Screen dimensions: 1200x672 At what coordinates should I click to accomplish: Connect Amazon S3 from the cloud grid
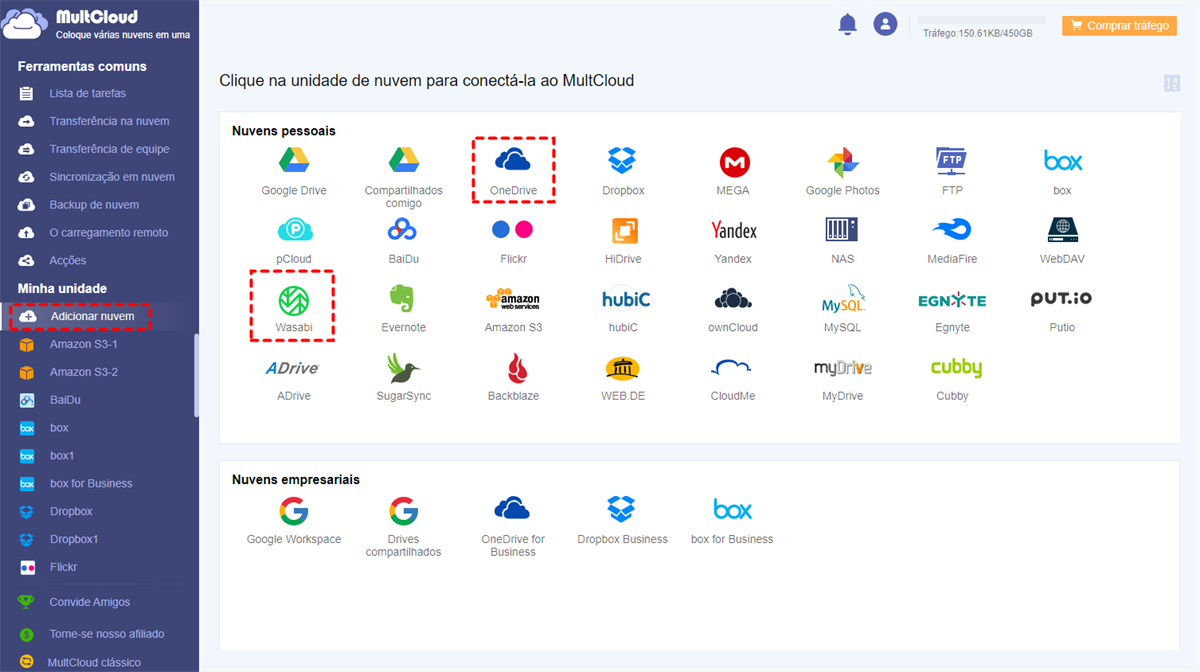coord(513,299)
